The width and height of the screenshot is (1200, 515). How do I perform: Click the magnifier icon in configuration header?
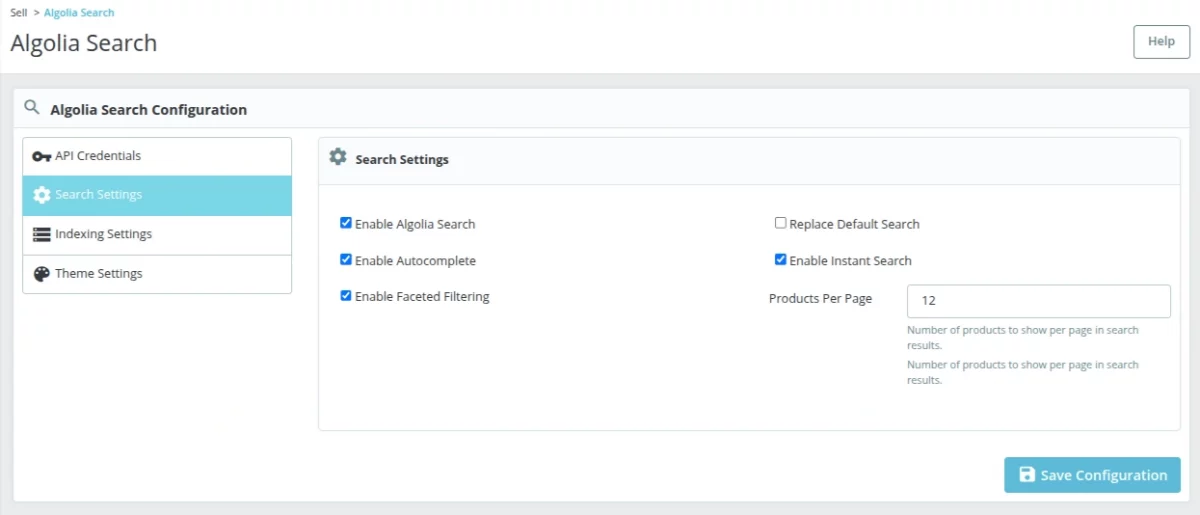click(32, 107)
